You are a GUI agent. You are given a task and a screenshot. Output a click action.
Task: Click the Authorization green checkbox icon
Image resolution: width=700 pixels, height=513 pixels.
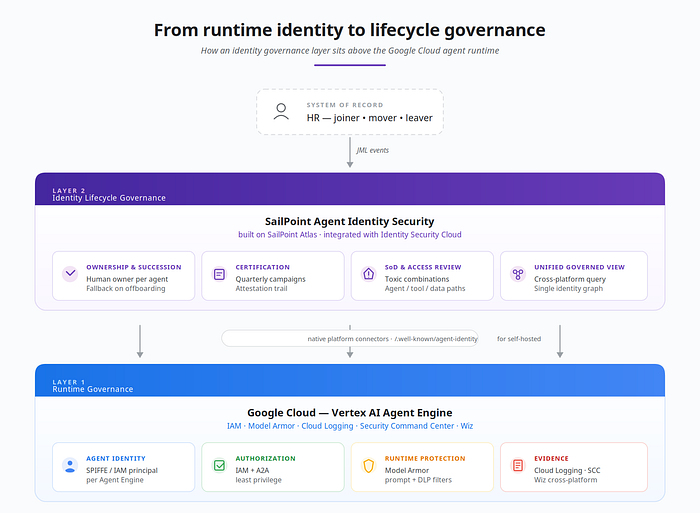[x=219, y=465]
